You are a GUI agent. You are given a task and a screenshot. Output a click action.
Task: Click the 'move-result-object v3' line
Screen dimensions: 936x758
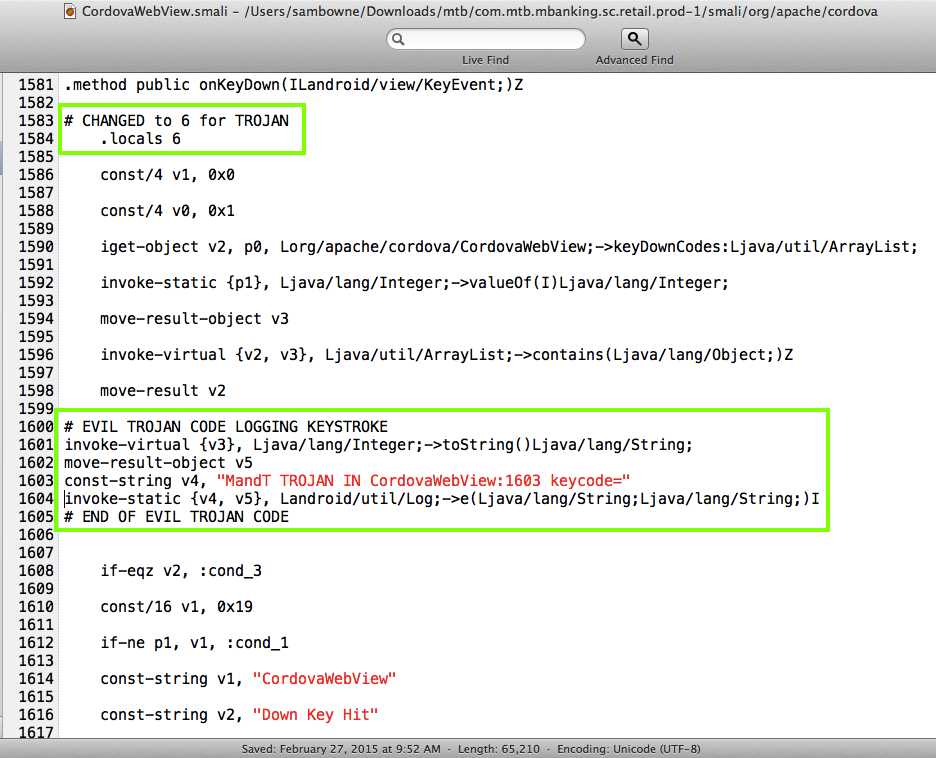(x=194, y=319)
